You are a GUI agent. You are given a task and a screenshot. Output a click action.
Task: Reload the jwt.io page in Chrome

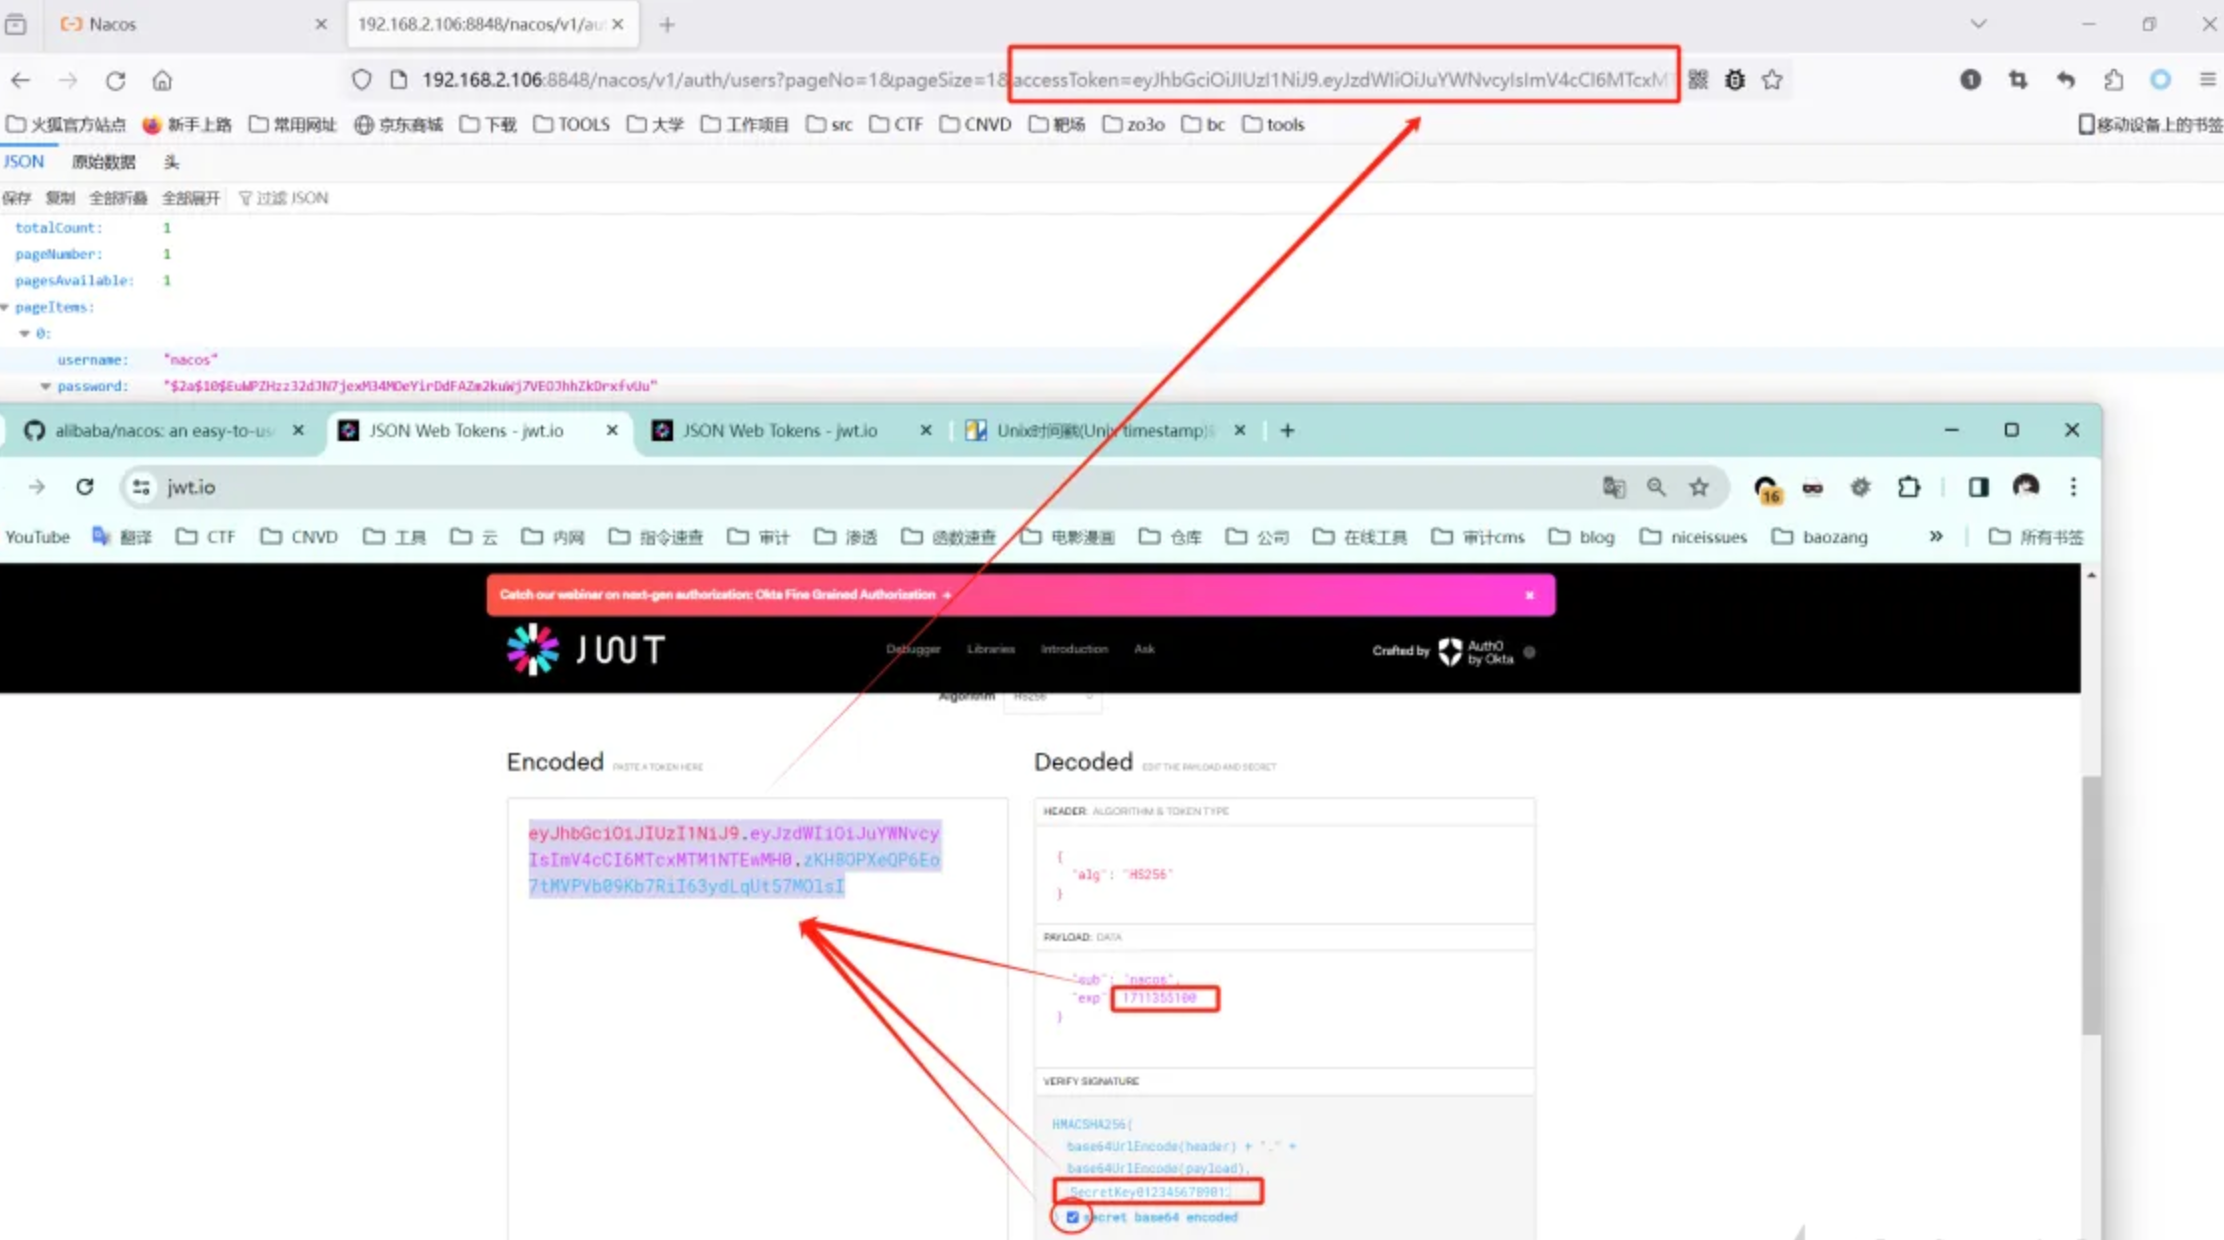click(85, 487)
